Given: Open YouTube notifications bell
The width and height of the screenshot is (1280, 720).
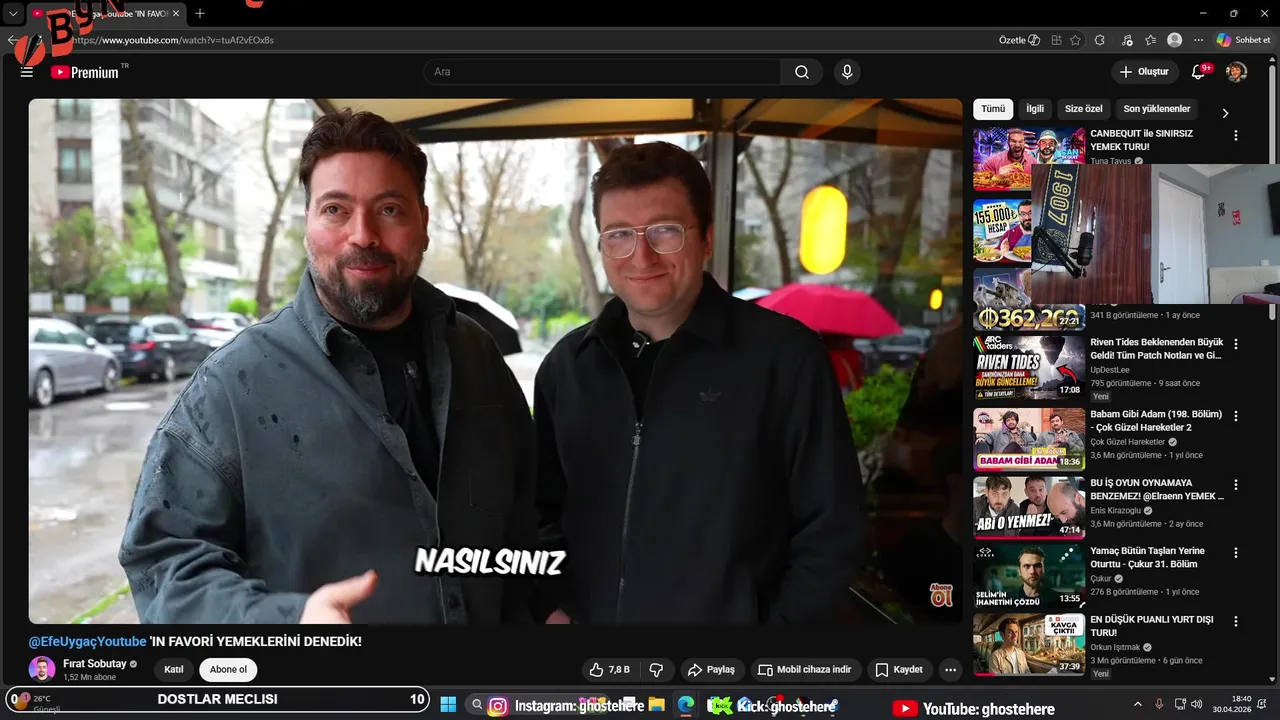Looking at the screenshot, I should point(1198,72).
